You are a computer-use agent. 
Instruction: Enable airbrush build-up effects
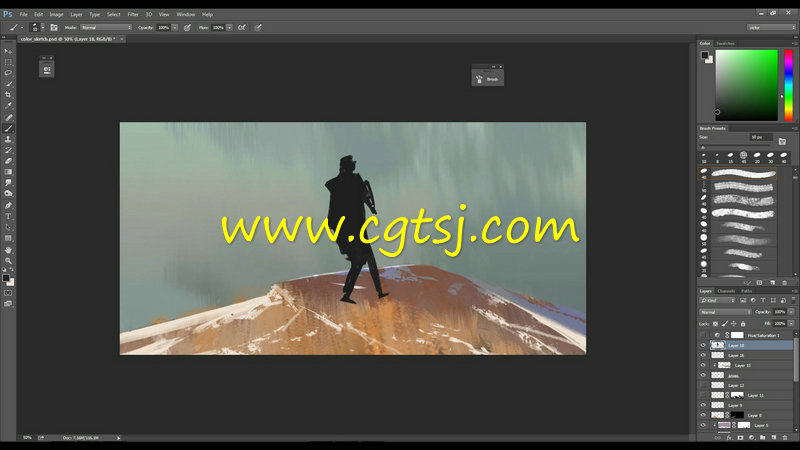tap(242, 28)
